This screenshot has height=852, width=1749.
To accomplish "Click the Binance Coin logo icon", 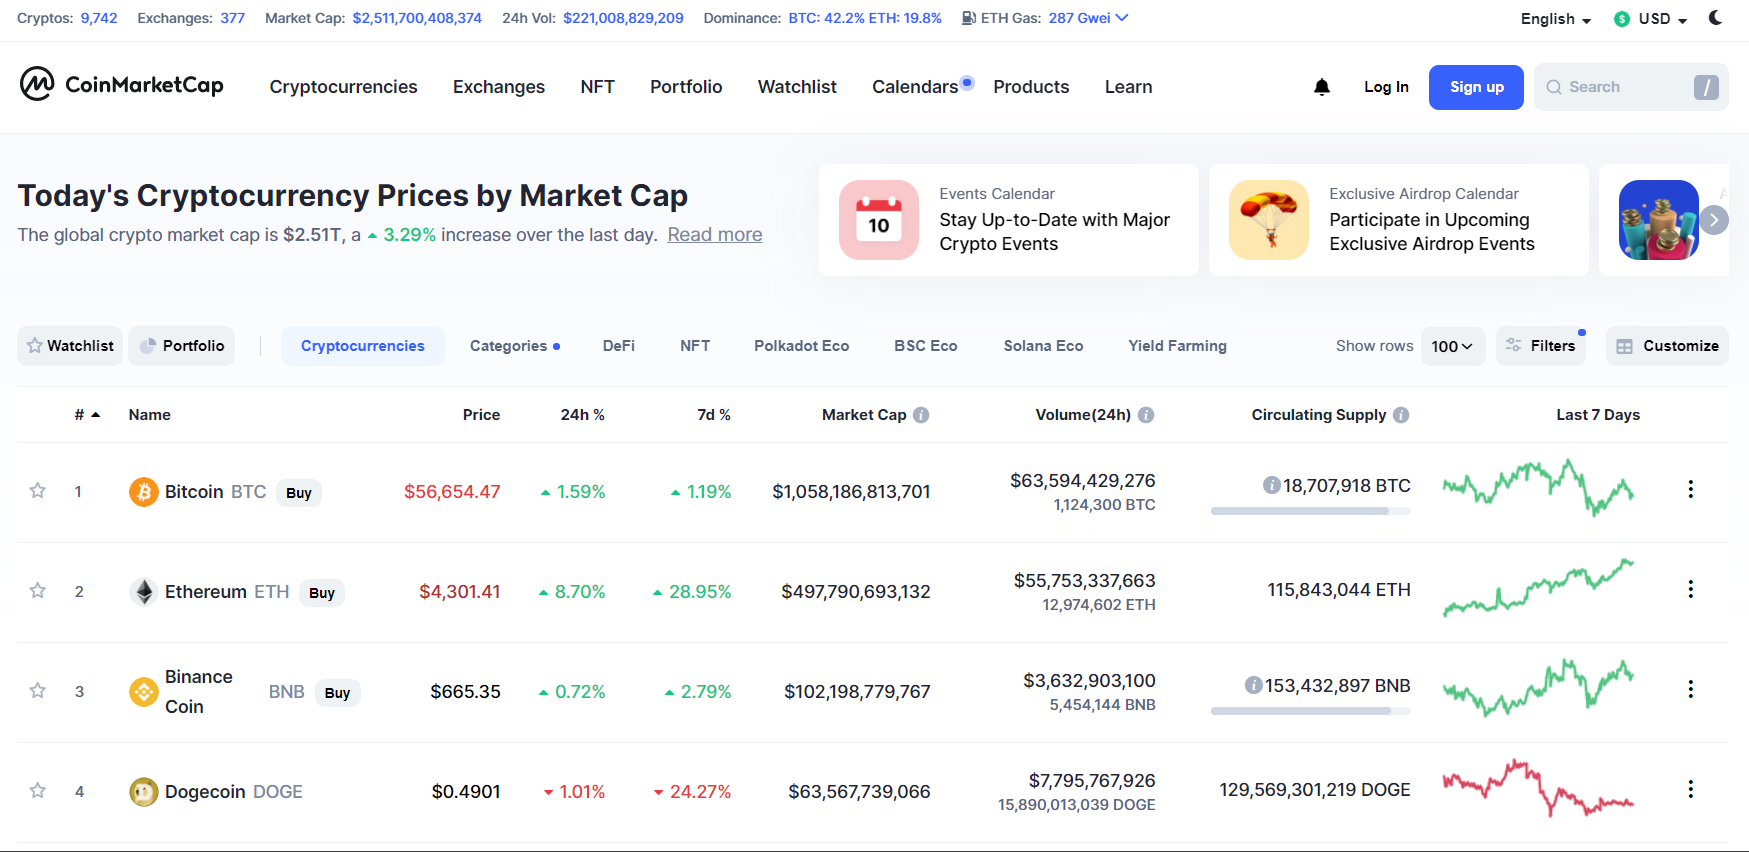I will [144, 692].
